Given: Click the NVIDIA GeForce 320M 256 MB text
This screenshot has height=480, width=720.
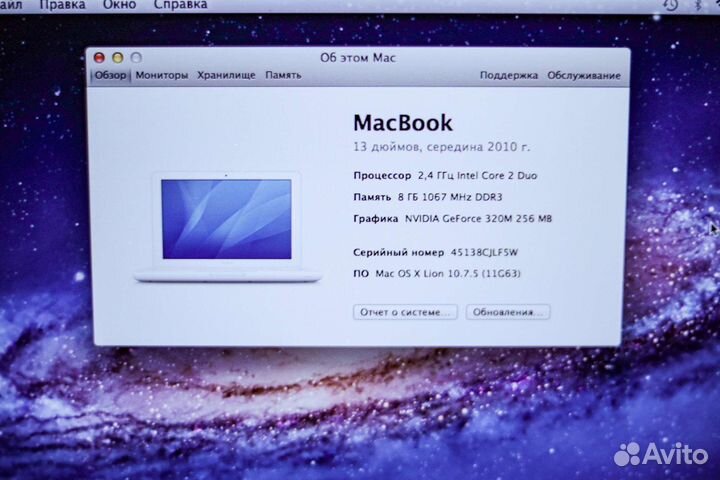Looking at the screenshot, I should [x=478, y=219].
